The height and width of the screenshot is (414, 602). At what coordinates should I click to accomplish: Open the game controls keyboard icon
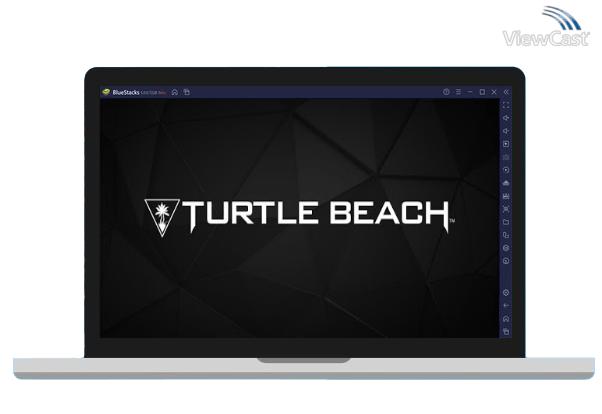[x=506, y=157]
